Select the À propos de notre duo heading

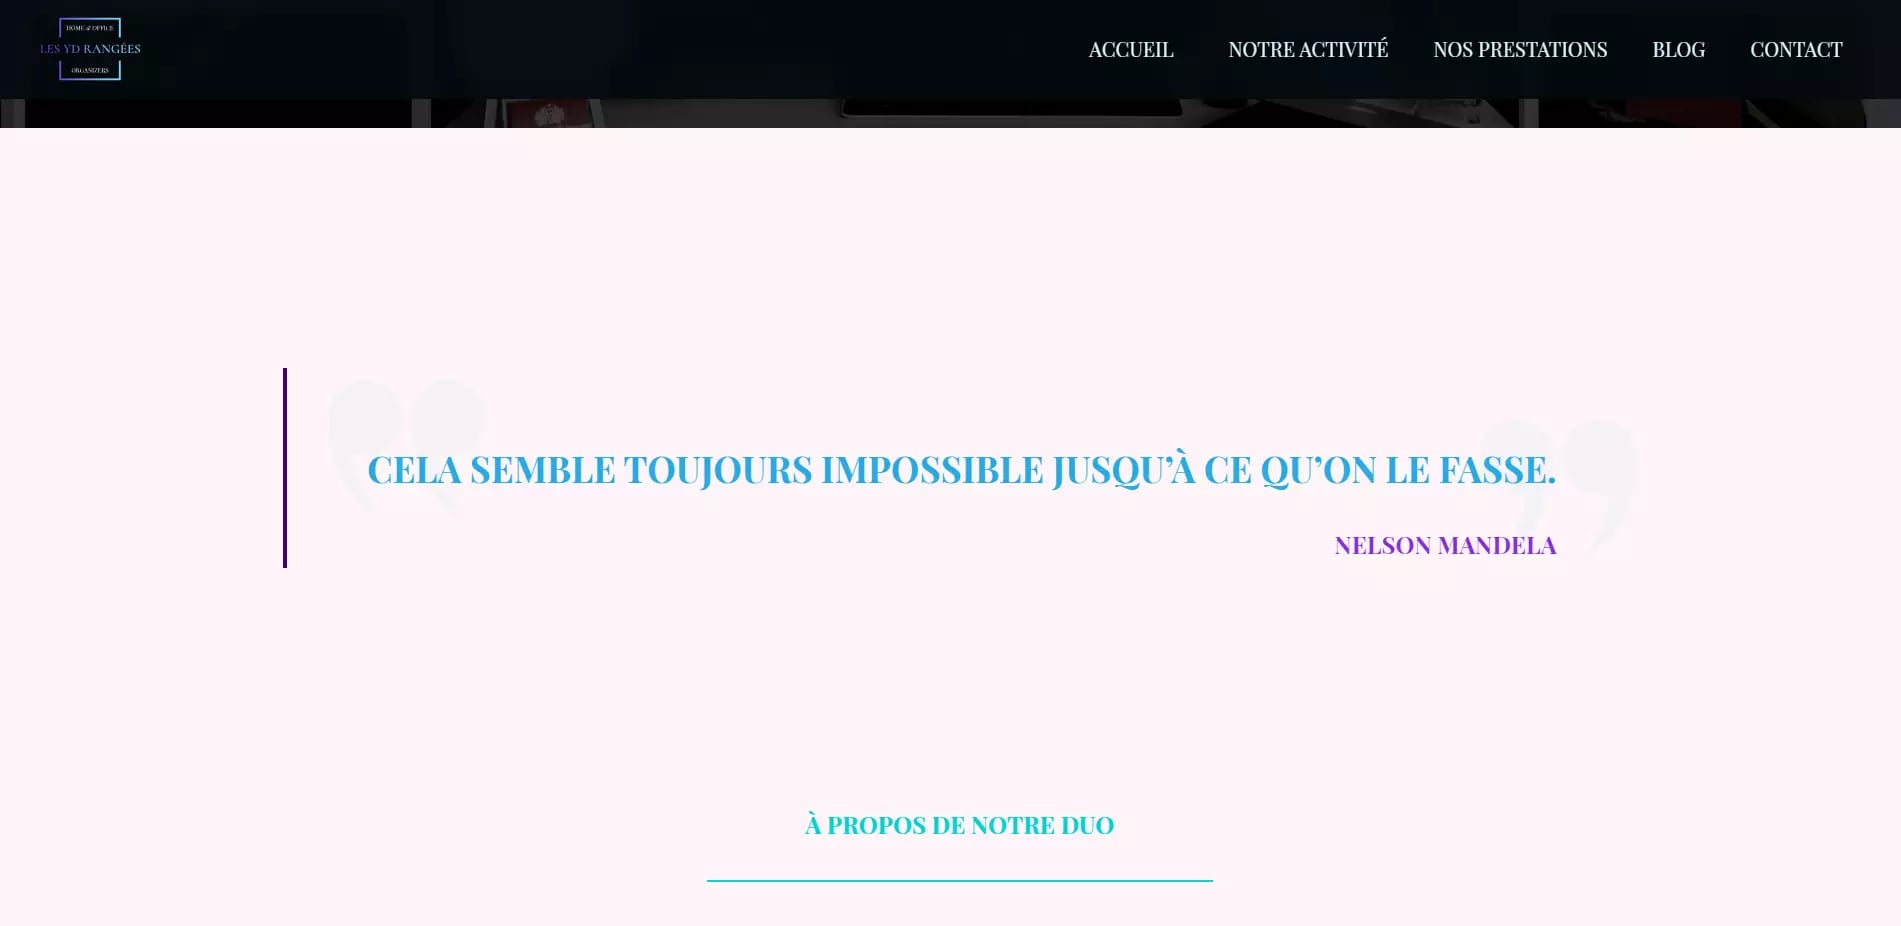(959, 826)
